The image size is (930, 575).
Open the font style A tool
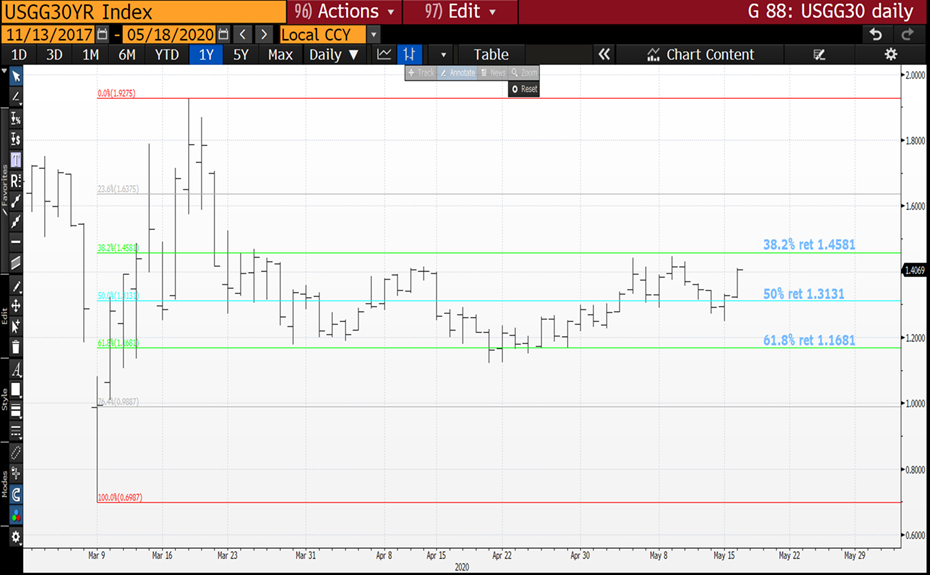[x=16, y=370]
